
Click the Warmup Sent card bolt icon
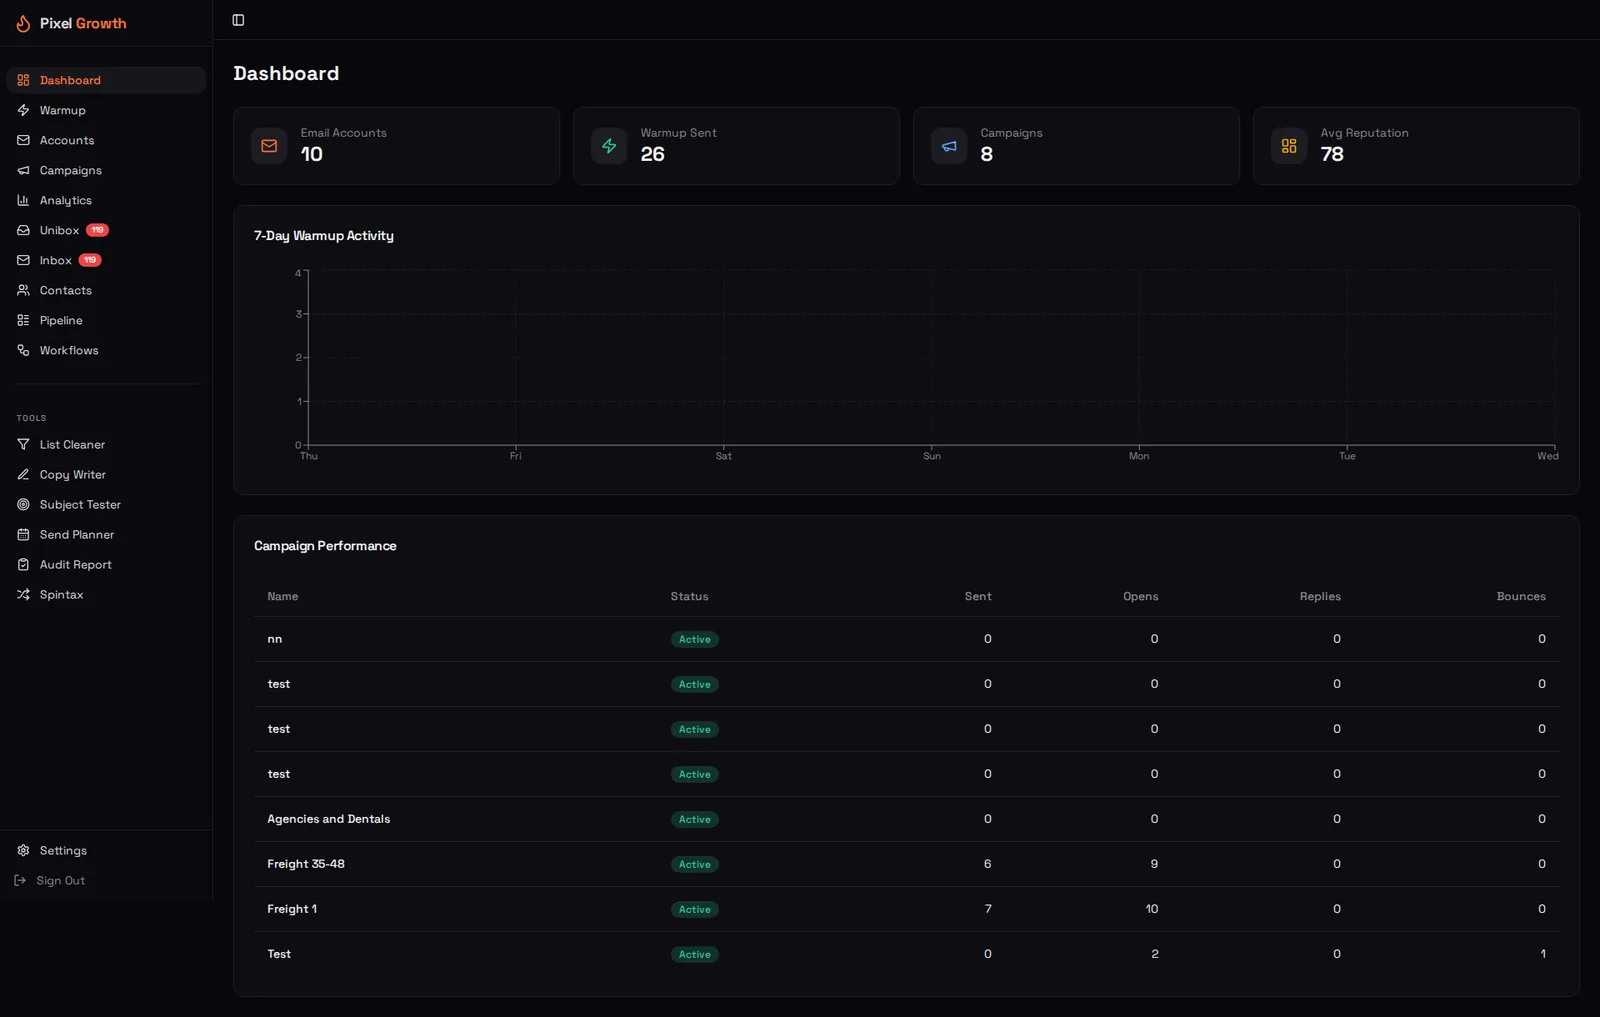click(x=609, y=146)
